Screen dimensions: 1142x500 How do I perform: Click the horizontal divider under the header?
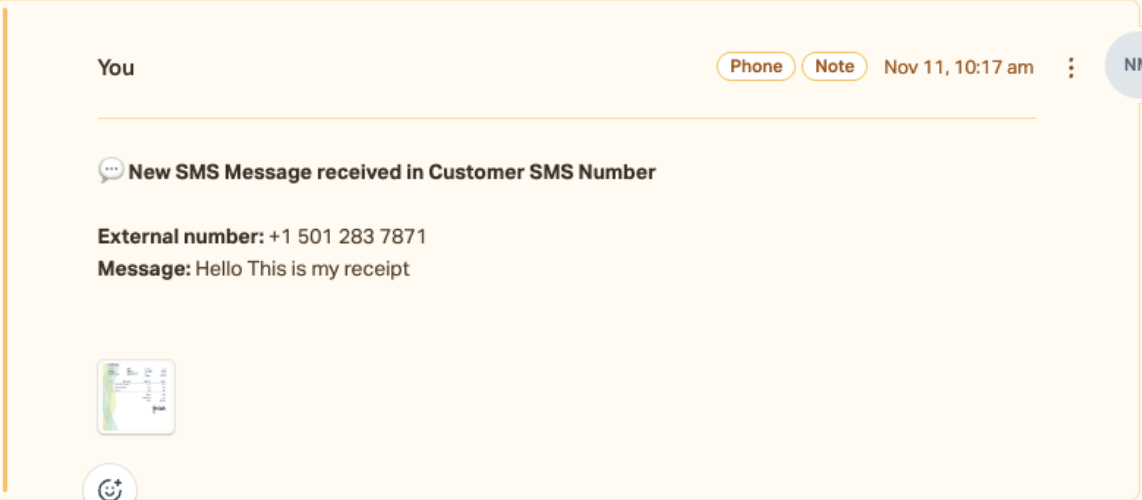[x=567, y=118]
